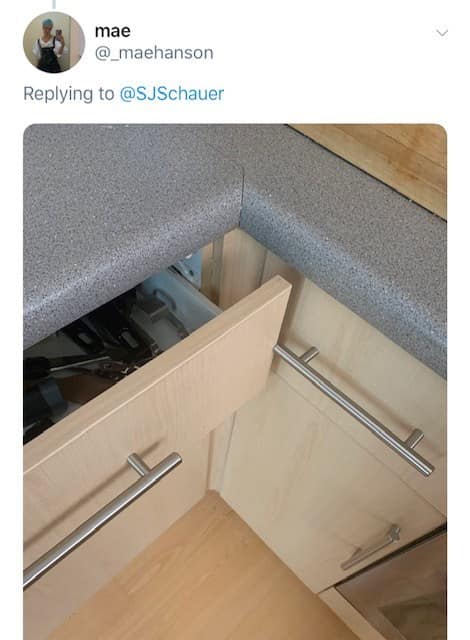Viewport: 470px width, 640px height.
Task: Open the attached kitchen drawer photo
Action: [x=235, y=382]
